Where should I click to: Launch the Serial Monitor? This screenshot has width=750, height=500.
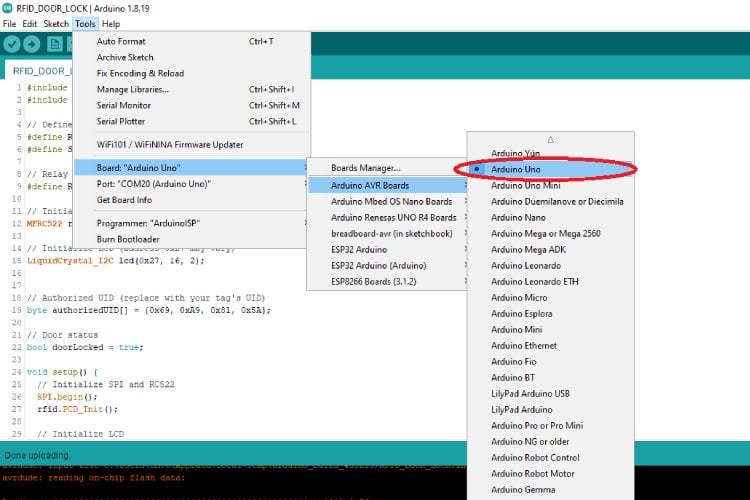[192, 105]
